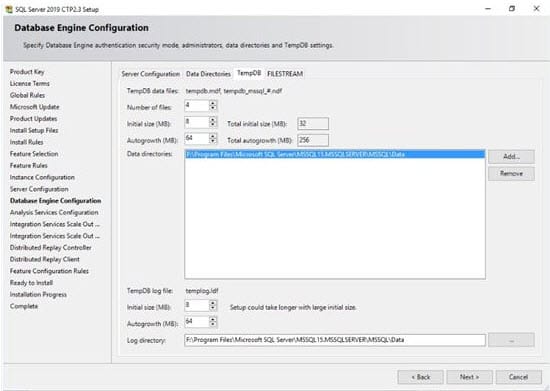Image resolution: width=550 pixels, height=391 pixels.
Task: Select Feature Rules step in sidebar
Action: [28, 165]
